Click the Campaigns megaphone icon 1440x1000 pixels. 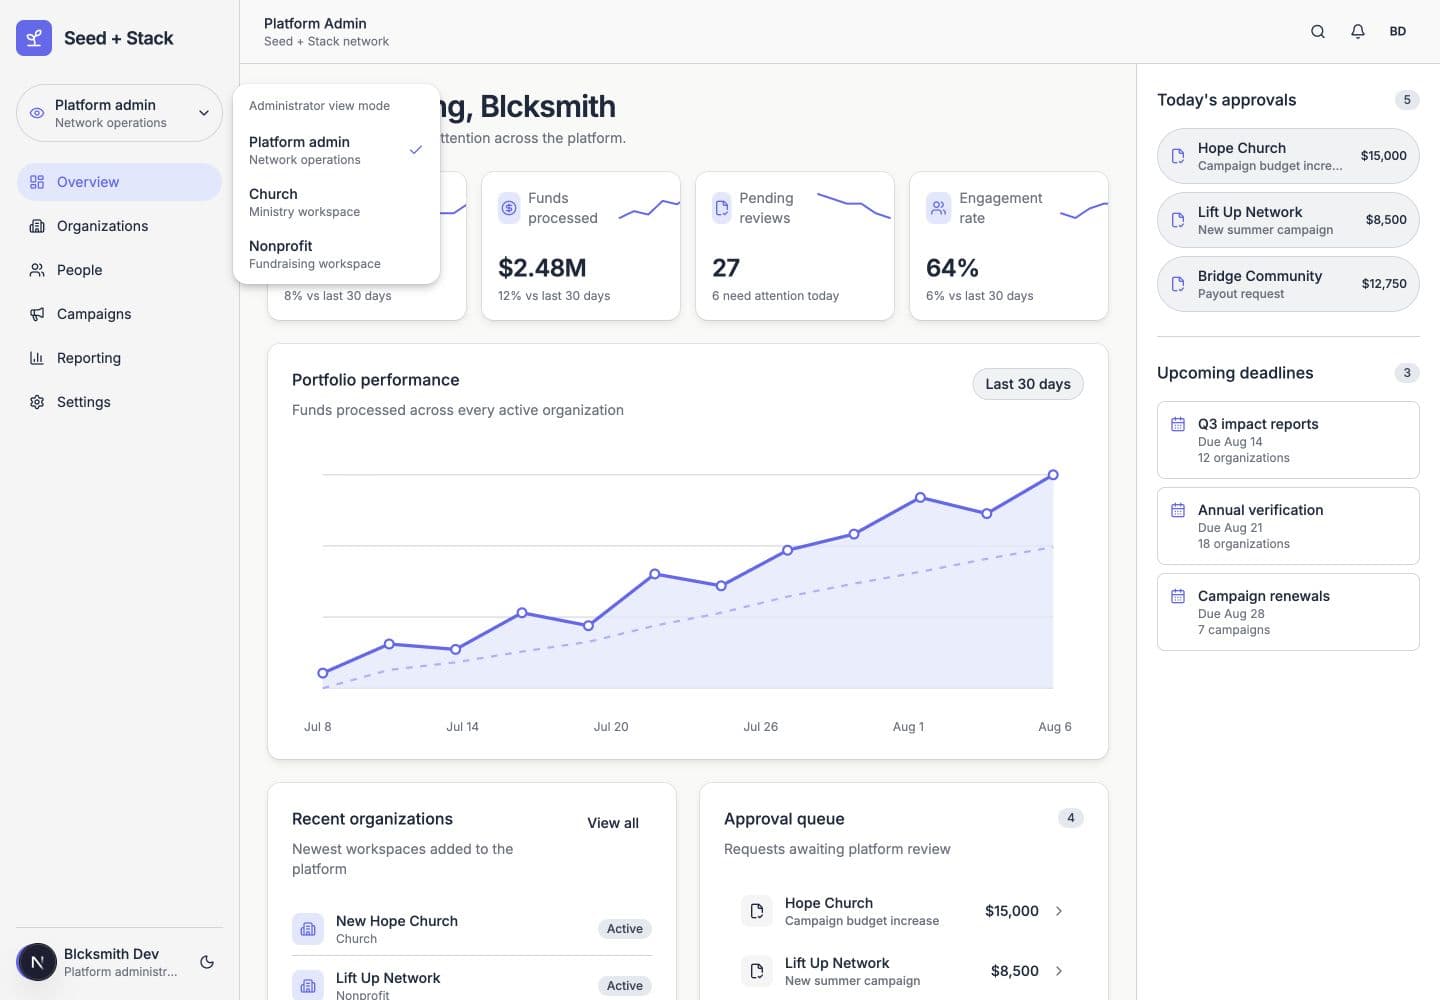(37, 314)
